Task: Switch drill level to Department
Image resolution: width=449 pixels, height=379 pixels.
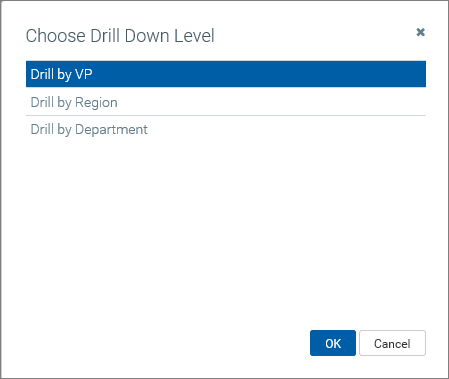Action: (x=226, y=129)
